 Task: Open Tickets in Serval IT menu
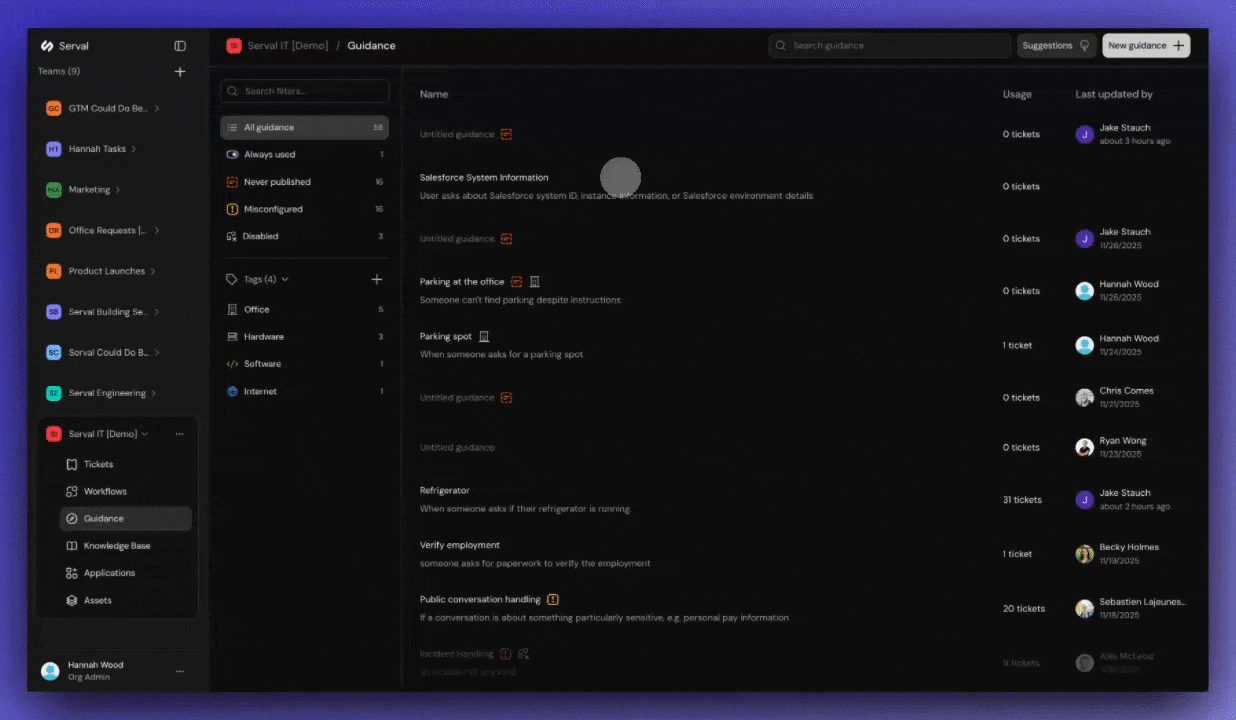125,464
